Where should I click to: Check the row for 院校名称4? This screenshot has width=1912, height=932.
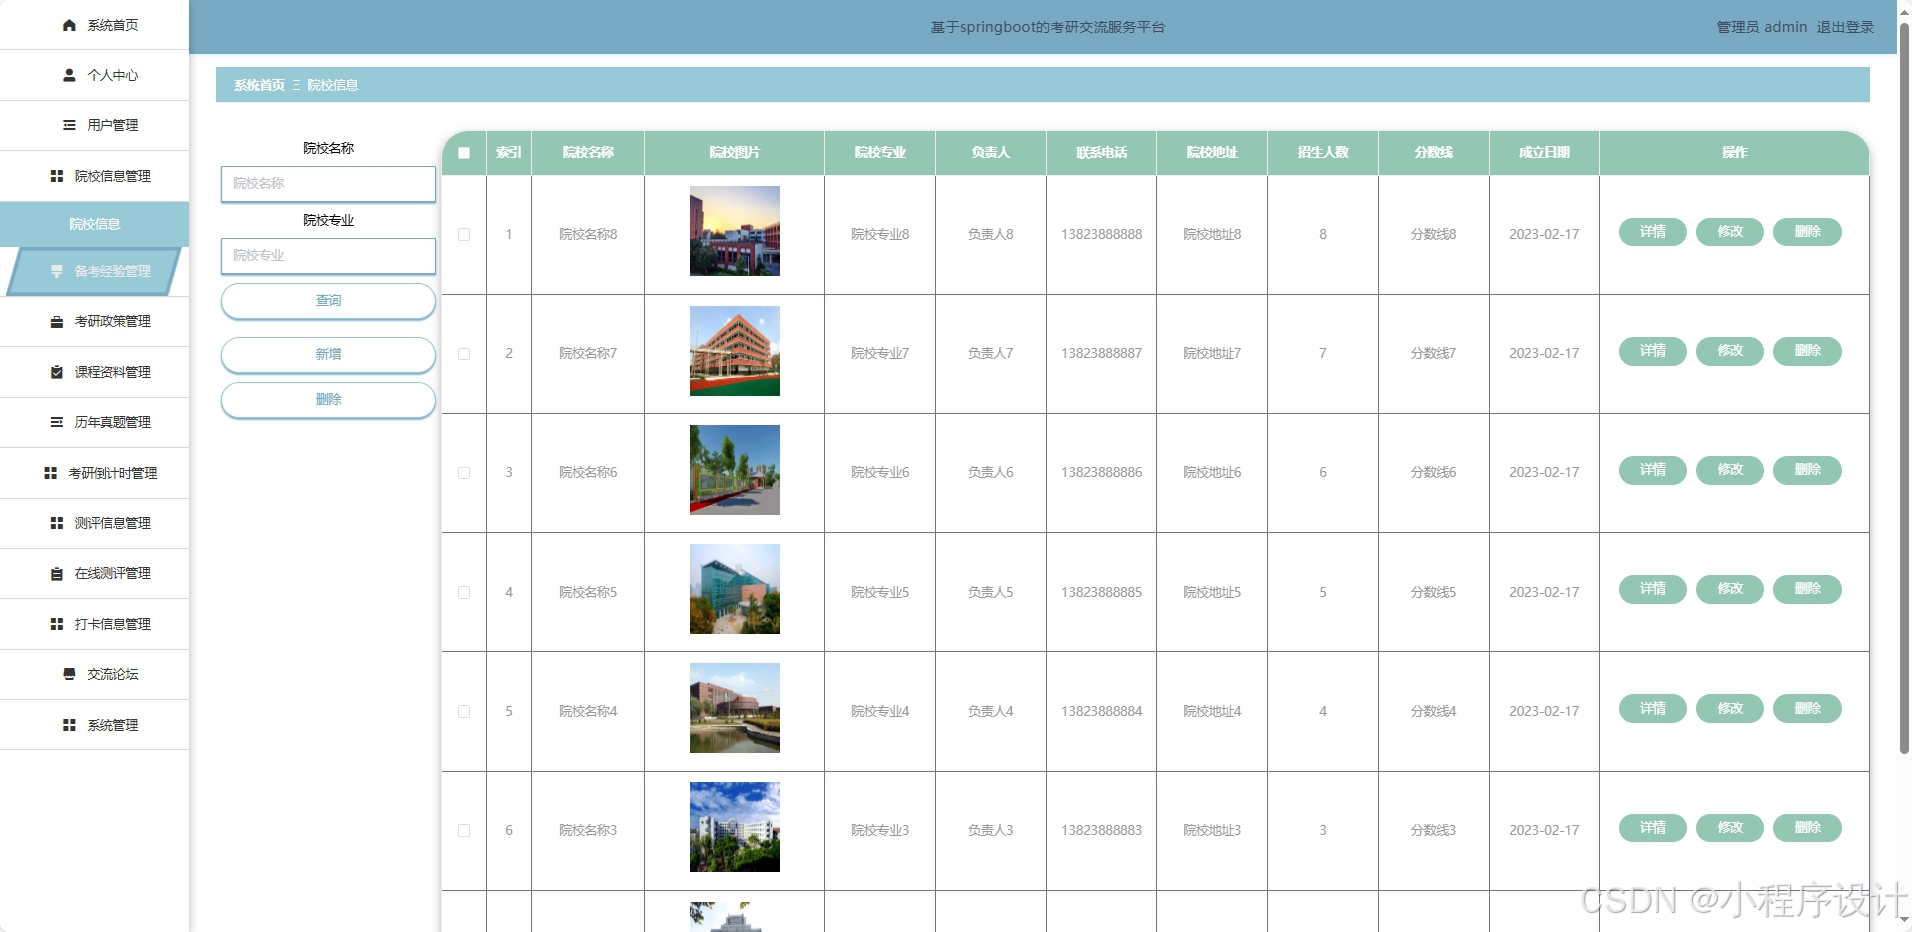(x=464, y=711)
